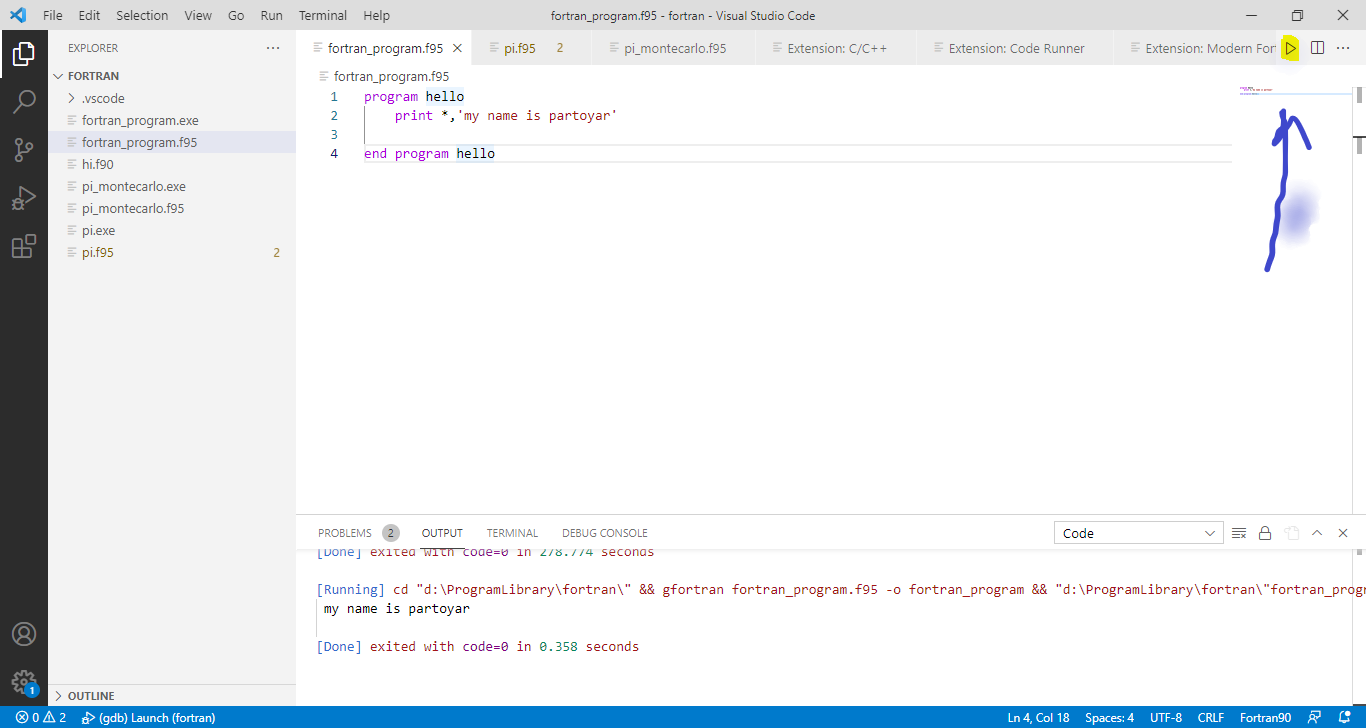
Task: Click Fortran90 language mode in status bar
Action: point(1265,717)
